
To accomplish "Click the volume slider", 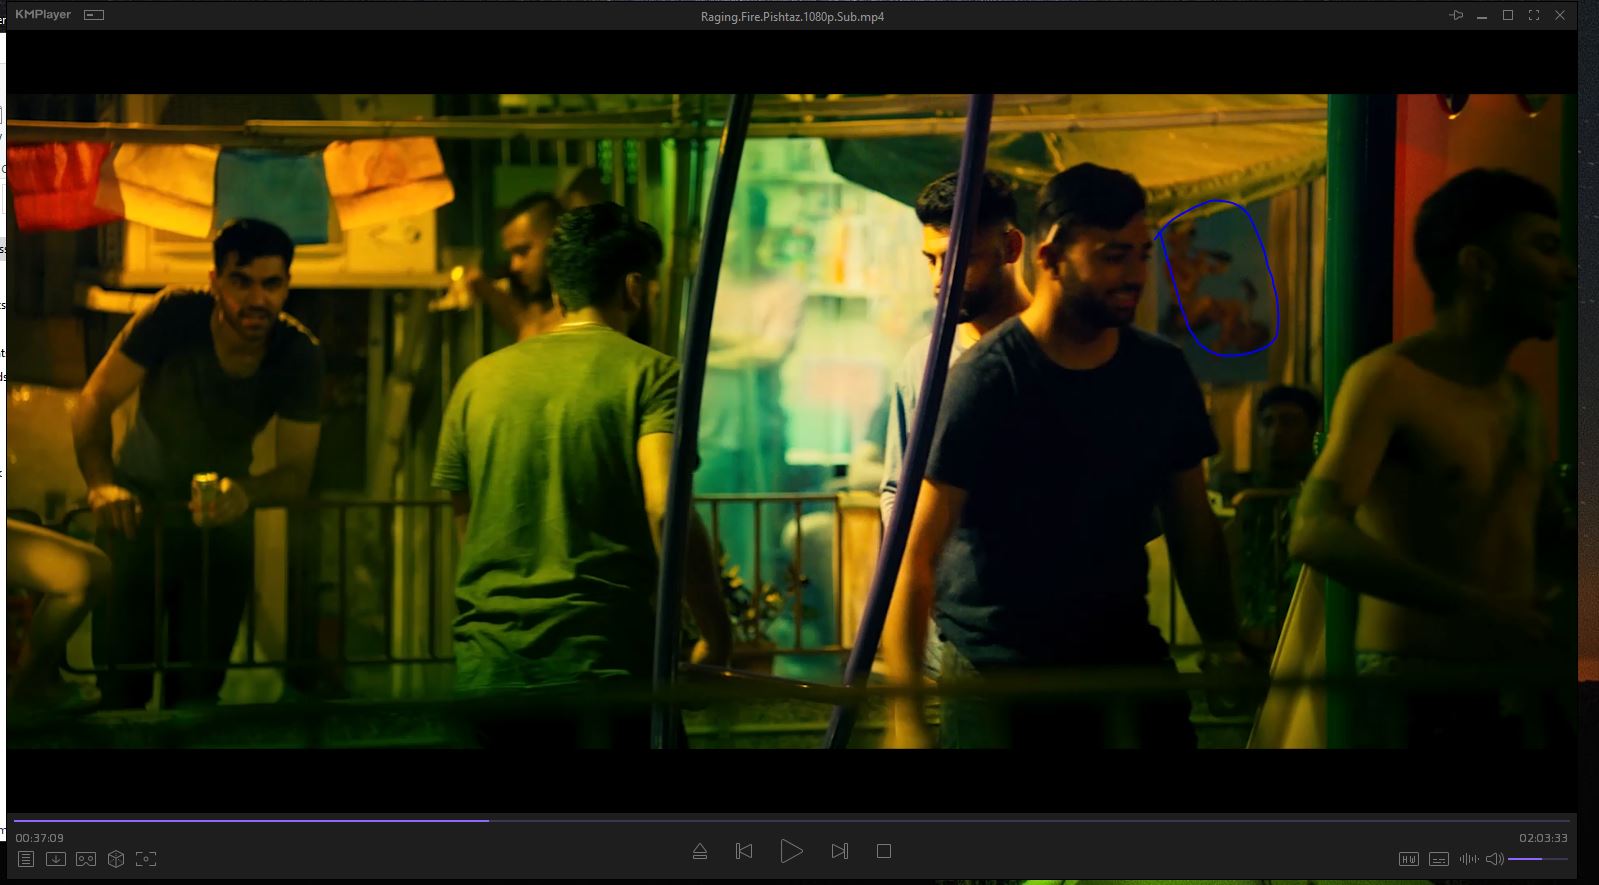I will click(x=1537, y=859).
